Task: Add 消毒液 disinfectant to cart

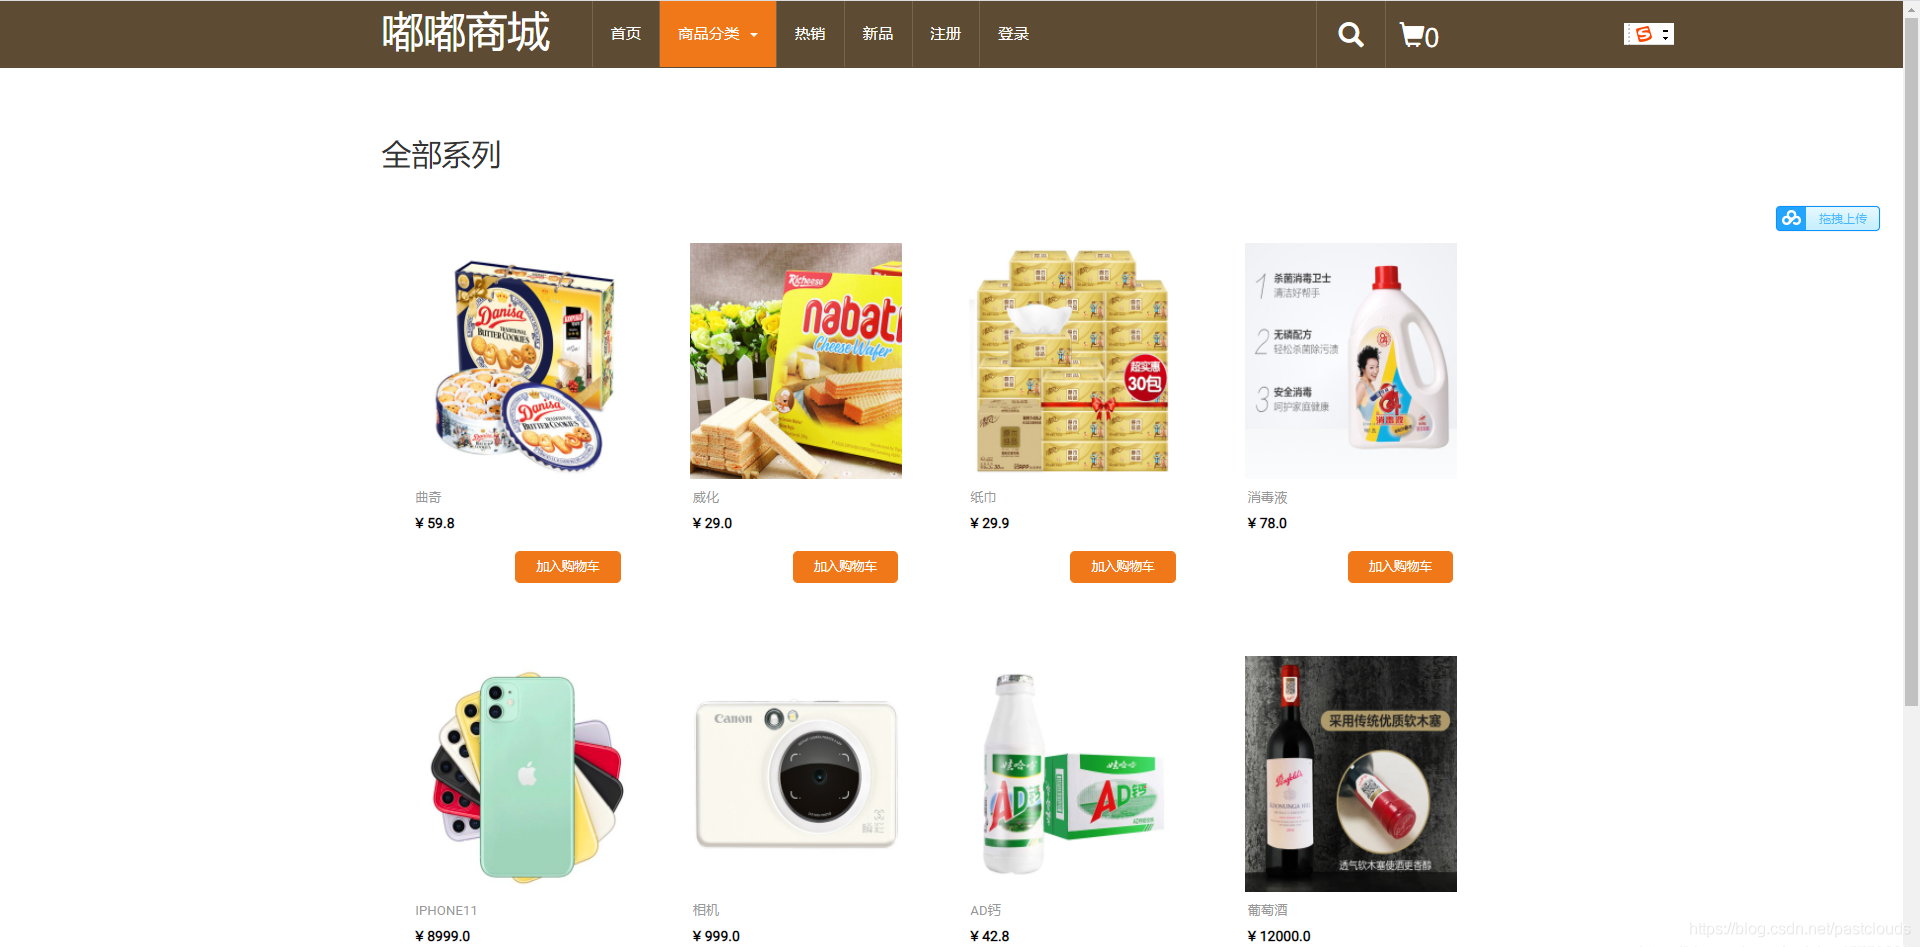Action: click(1400, 567)
